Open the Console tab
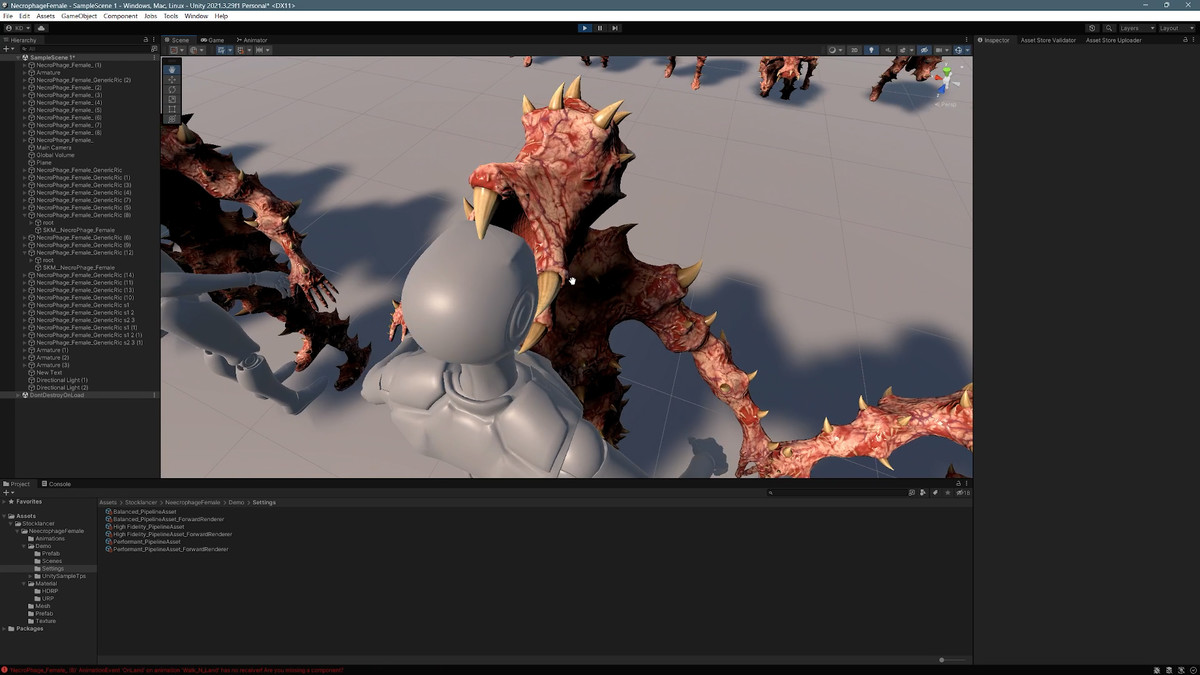The width and height of the screenshot is (1200, 675). pyautogui.click(x=58, y=484)
